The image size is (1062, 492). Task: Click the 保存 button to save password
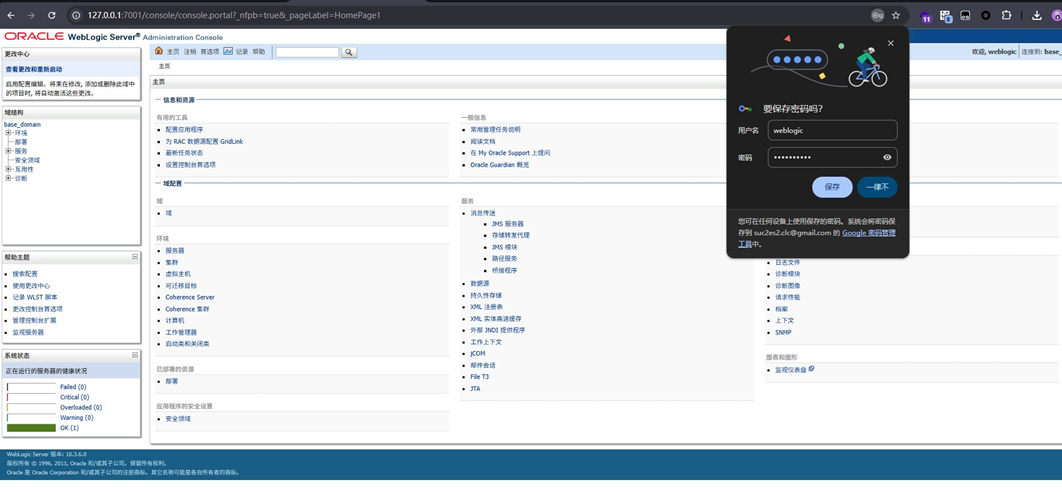coord(832,187)
